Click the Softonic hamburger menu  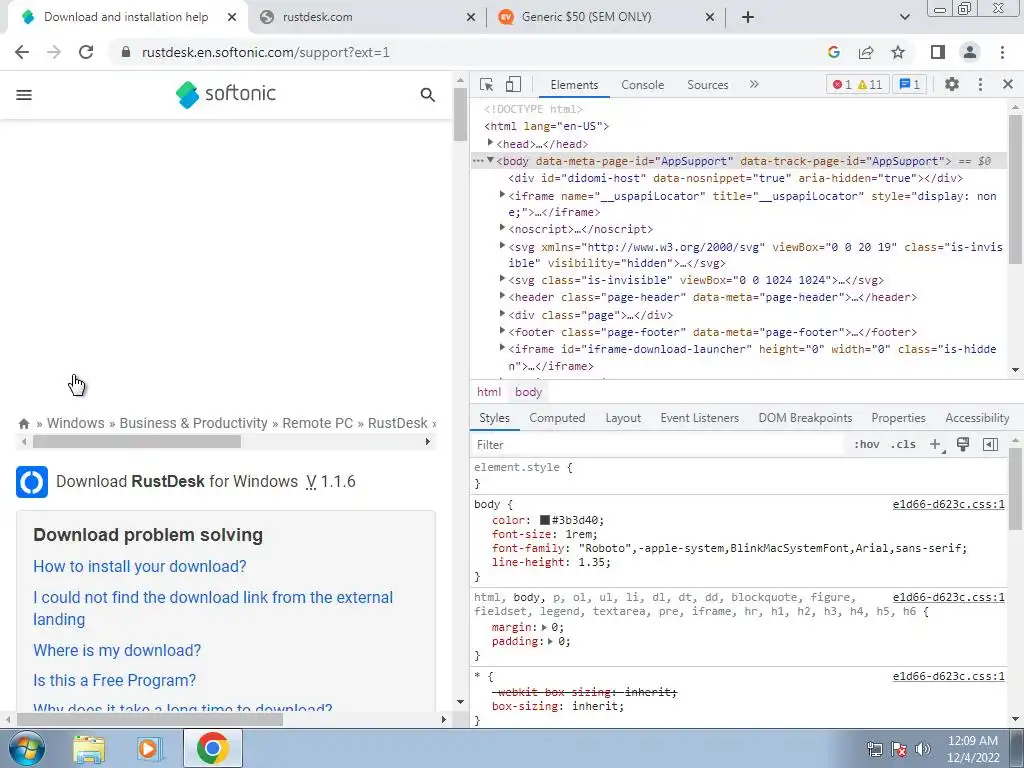[24, 95]
